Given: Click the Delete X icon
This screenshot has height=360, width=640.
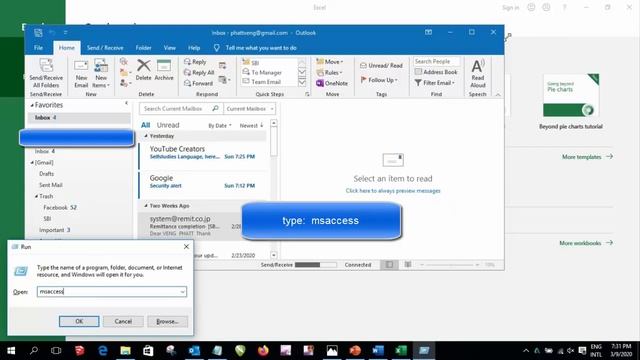Looking at the screenshot, I should click(x=143, y=65).
